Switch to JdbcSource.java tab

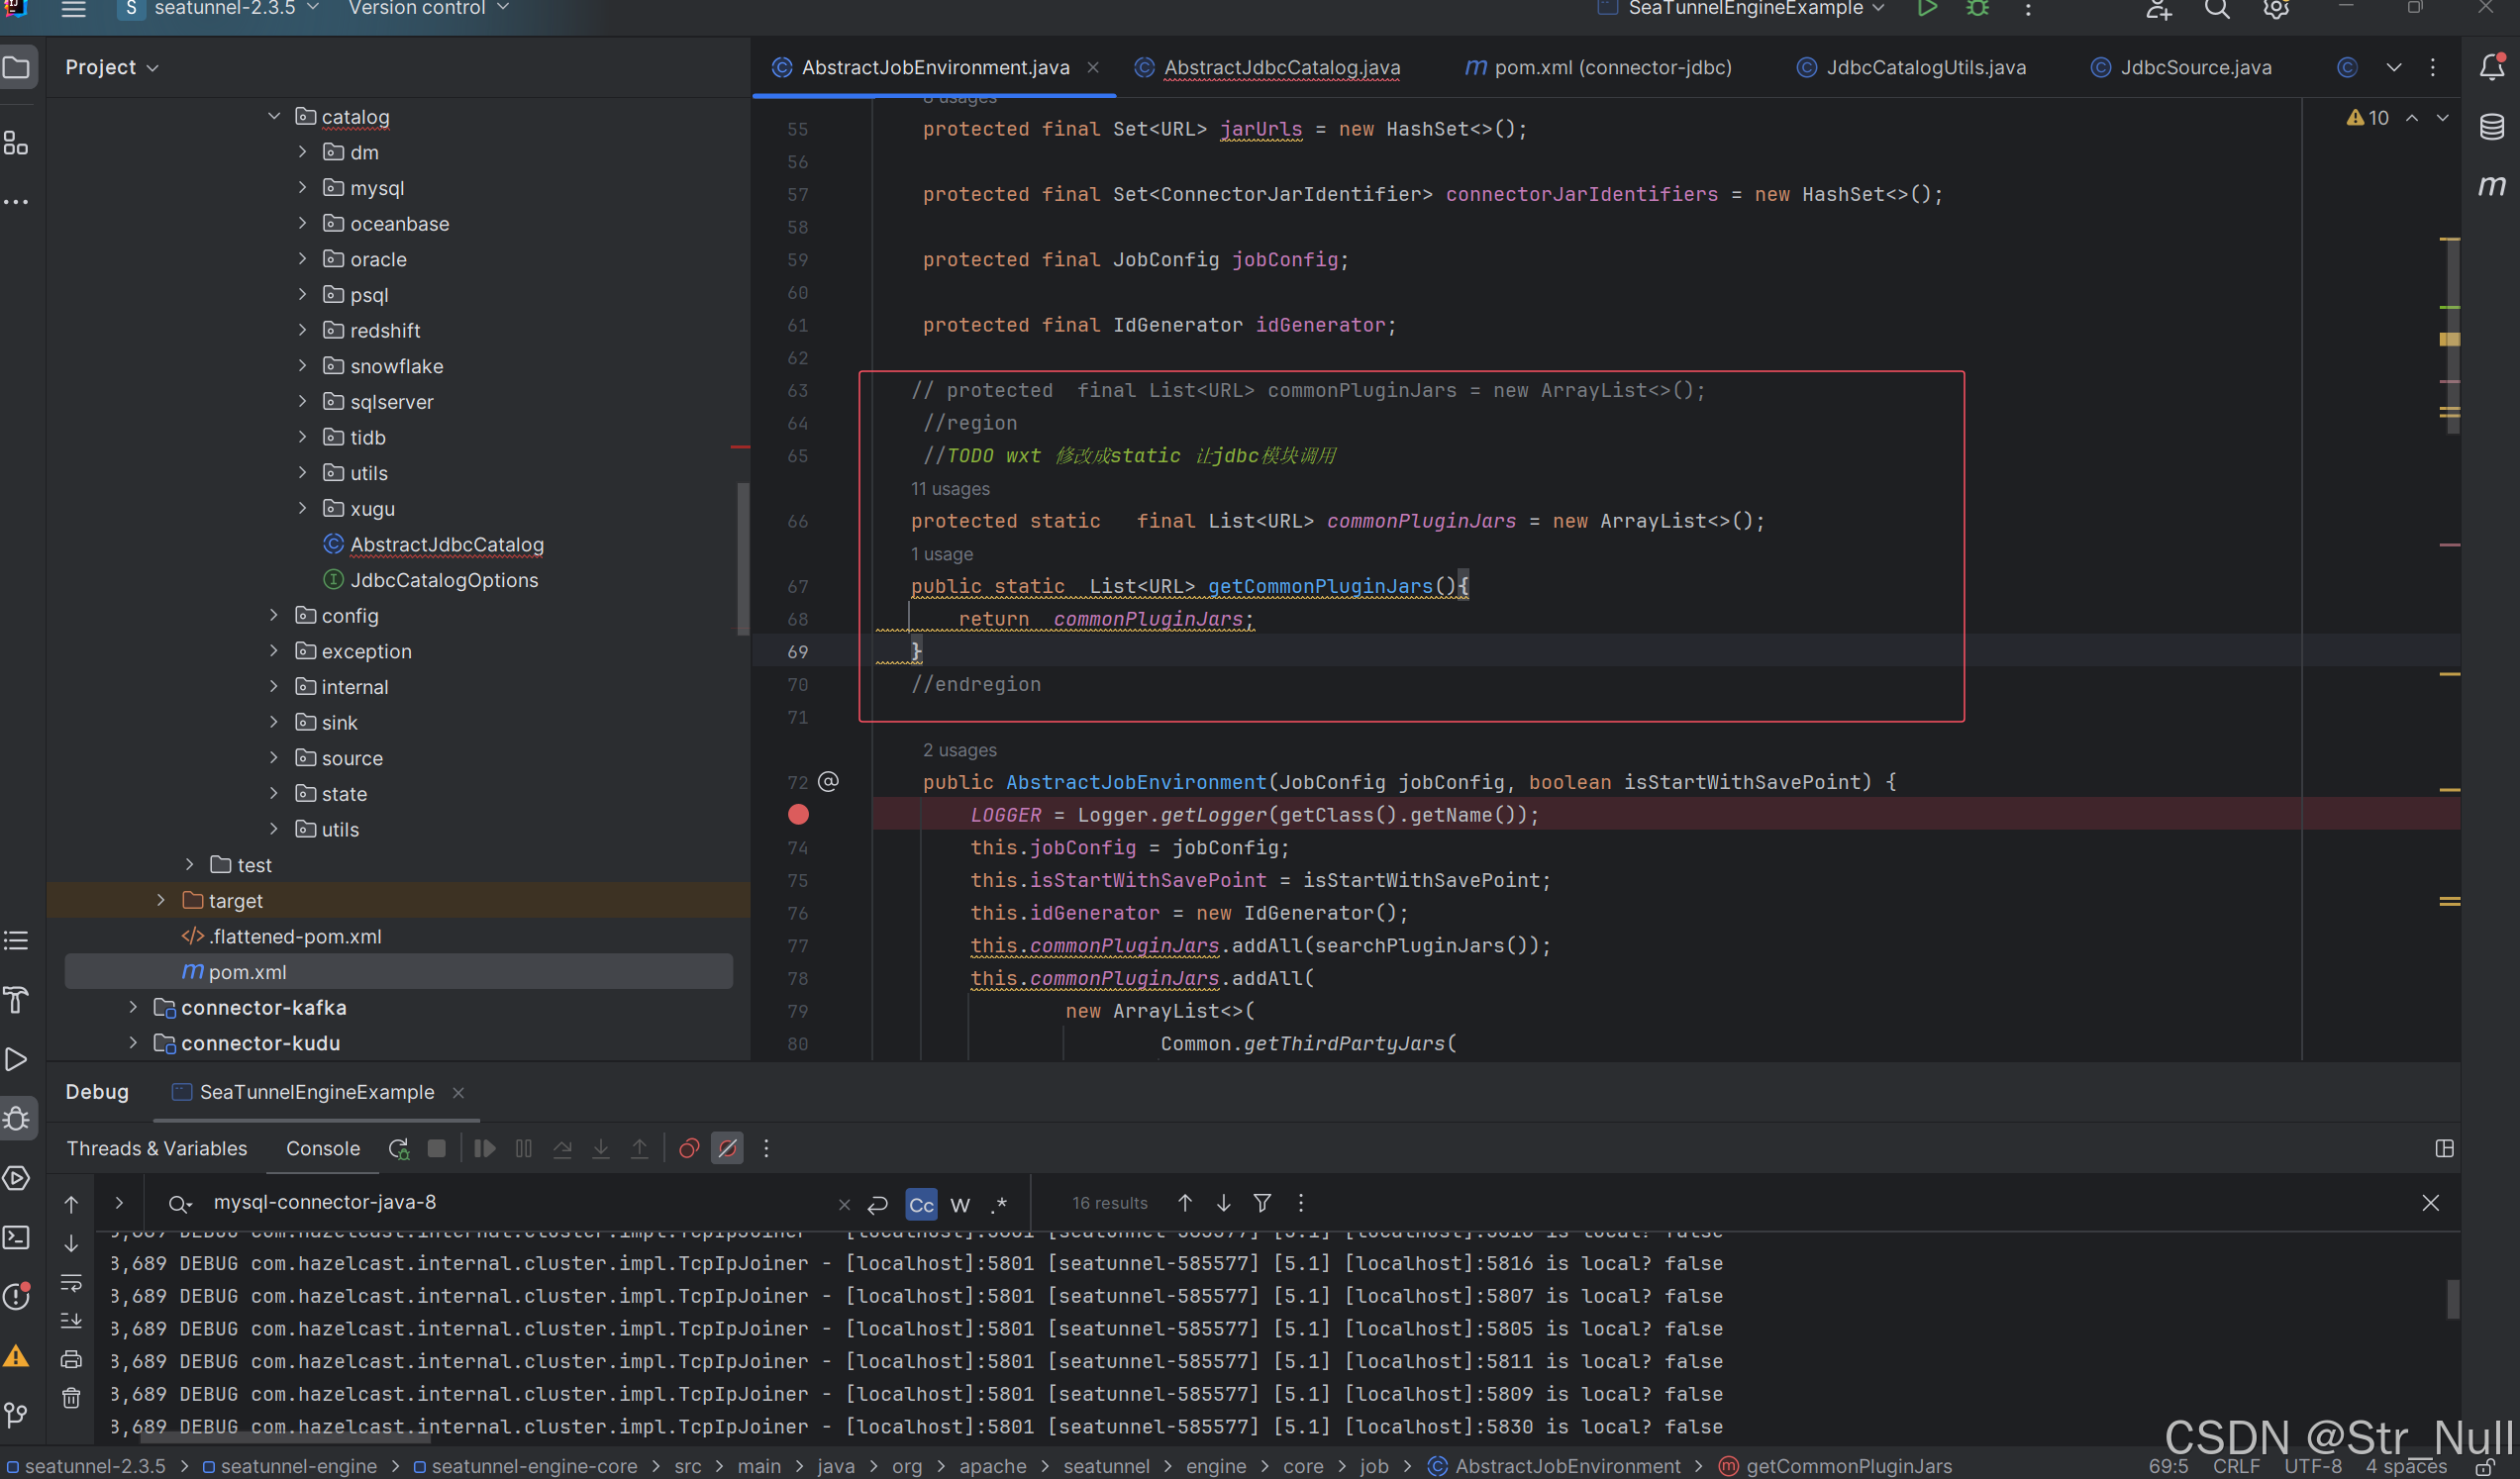coord(2182,67)
